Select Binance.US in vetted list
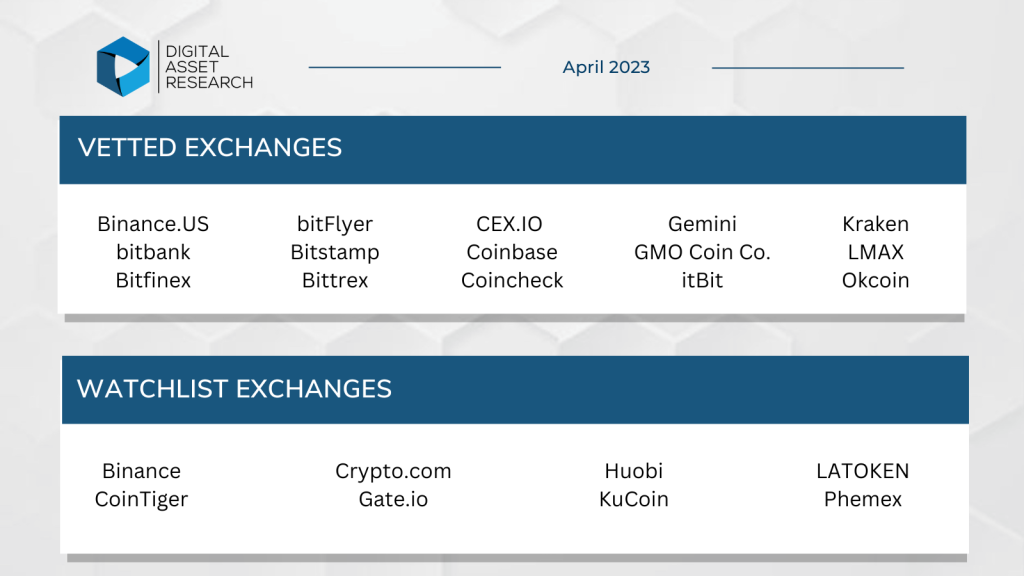Viewport: 1024px width, 576px height. point(153,224)
